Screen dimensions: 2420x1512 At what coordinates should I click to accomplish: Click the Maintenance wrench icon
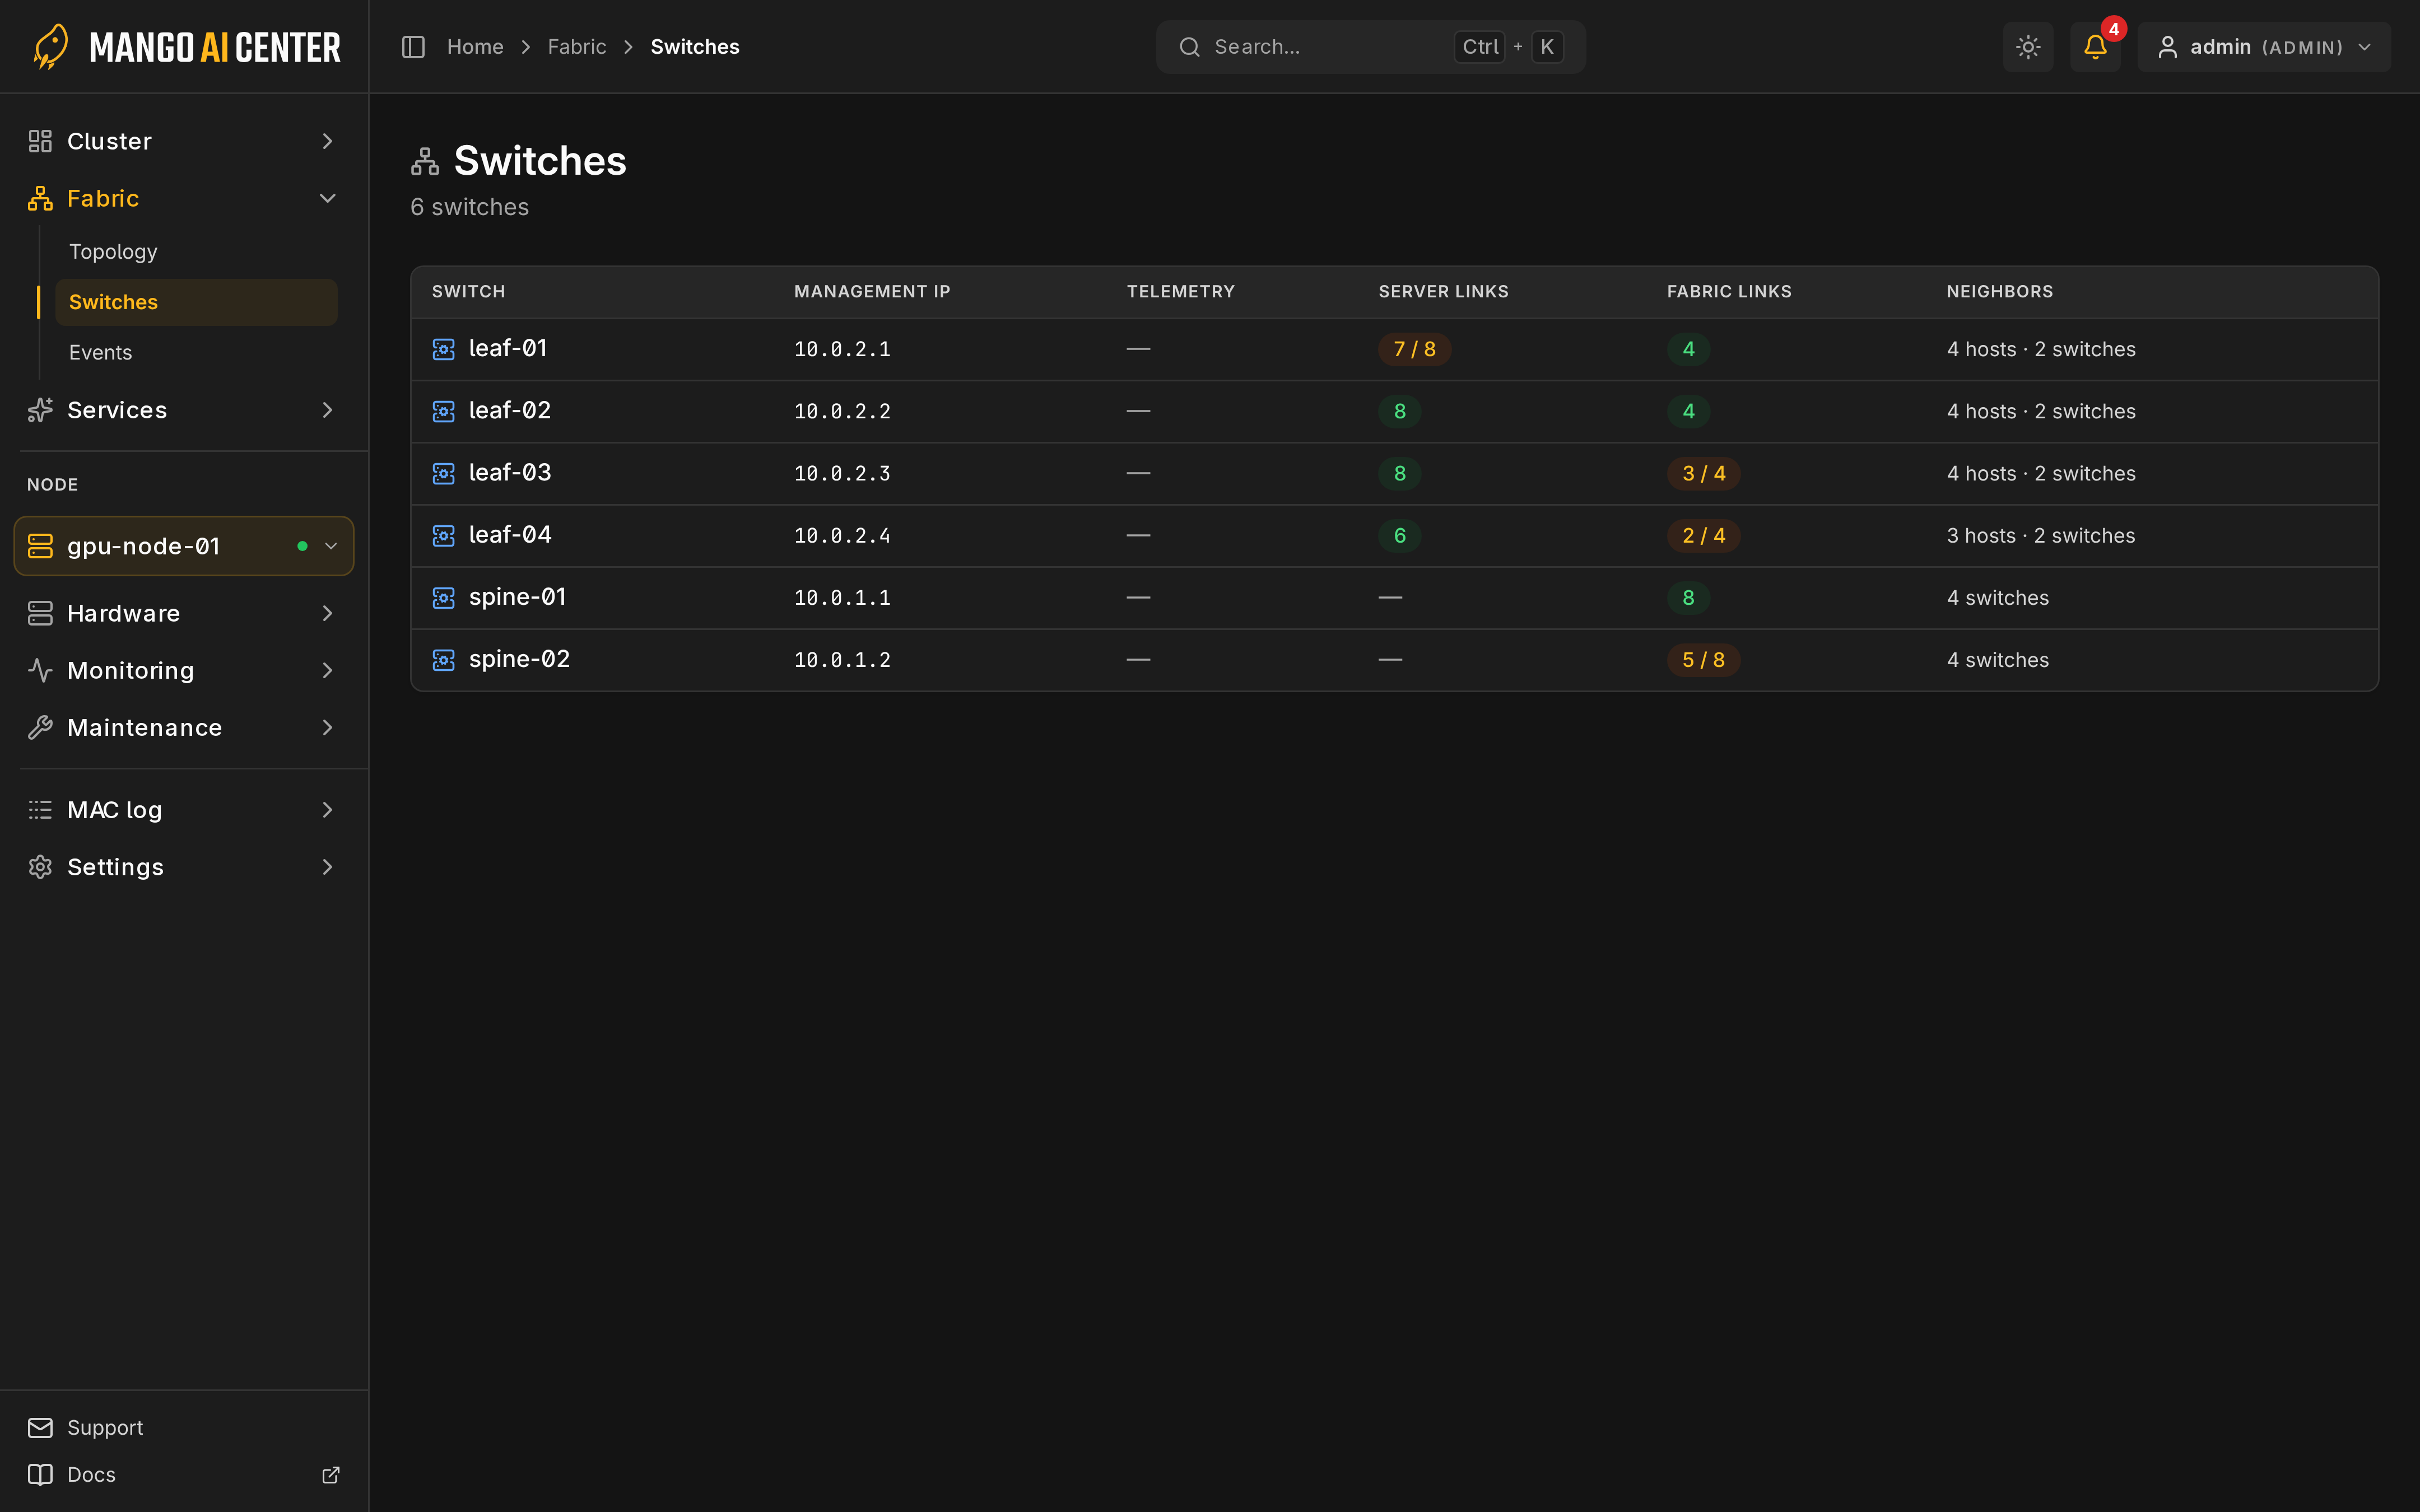[40, 727]
